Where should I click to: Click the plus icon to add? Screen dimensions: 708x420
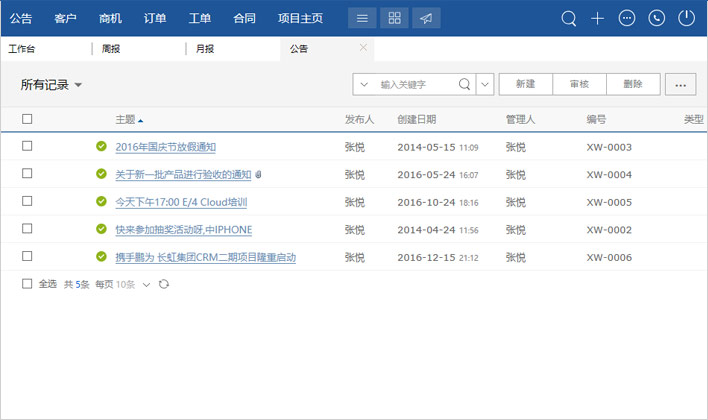[x=598, y=18]
